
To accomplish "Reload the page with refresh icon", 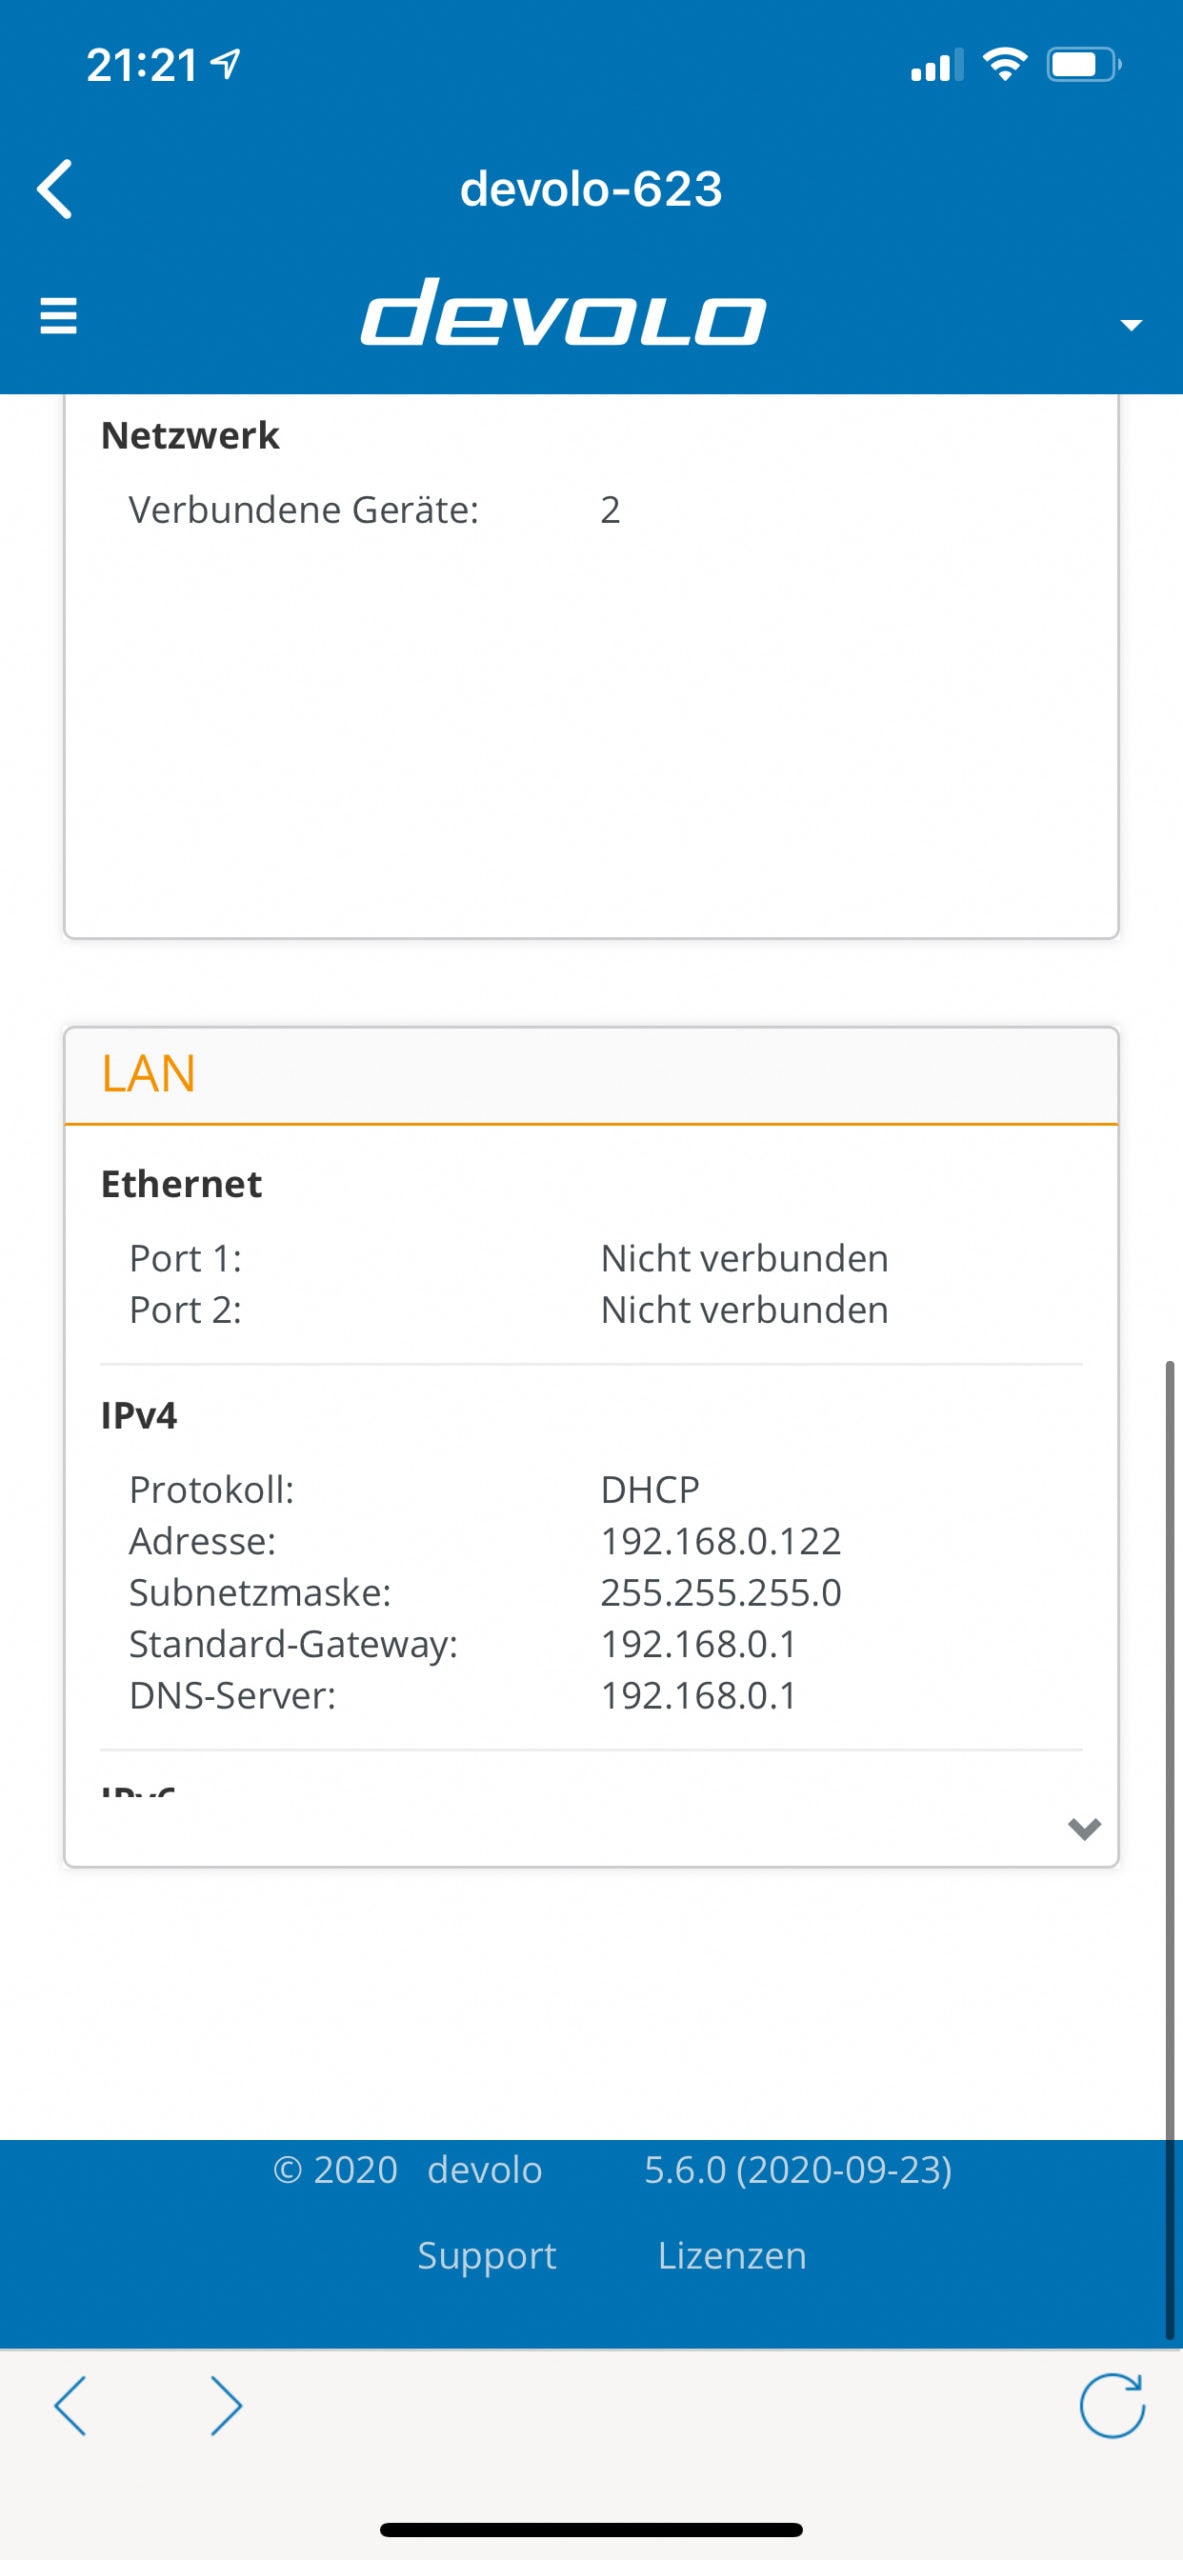I will pyautogui.click(x=1112, y=2405).
